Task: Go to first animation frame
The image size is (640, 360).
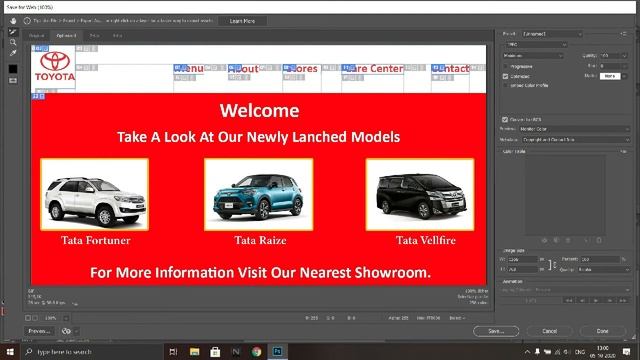Action: coord(569,300)
